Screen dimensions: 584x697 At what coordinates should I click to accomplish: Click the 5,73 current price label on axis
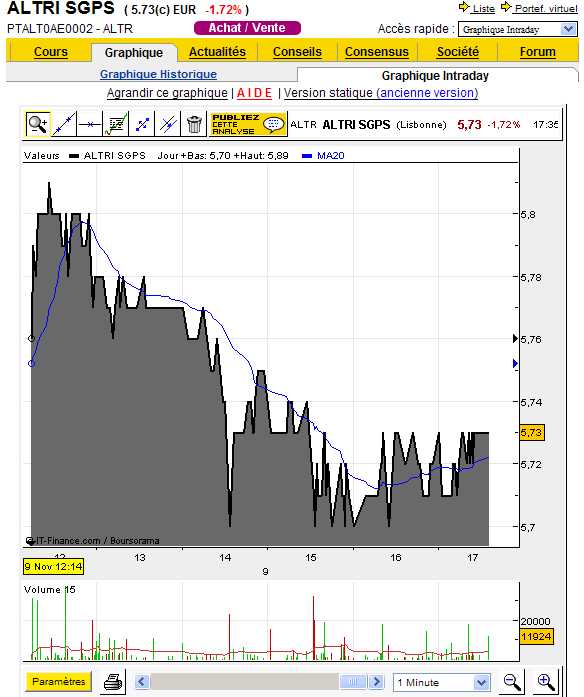532,433
